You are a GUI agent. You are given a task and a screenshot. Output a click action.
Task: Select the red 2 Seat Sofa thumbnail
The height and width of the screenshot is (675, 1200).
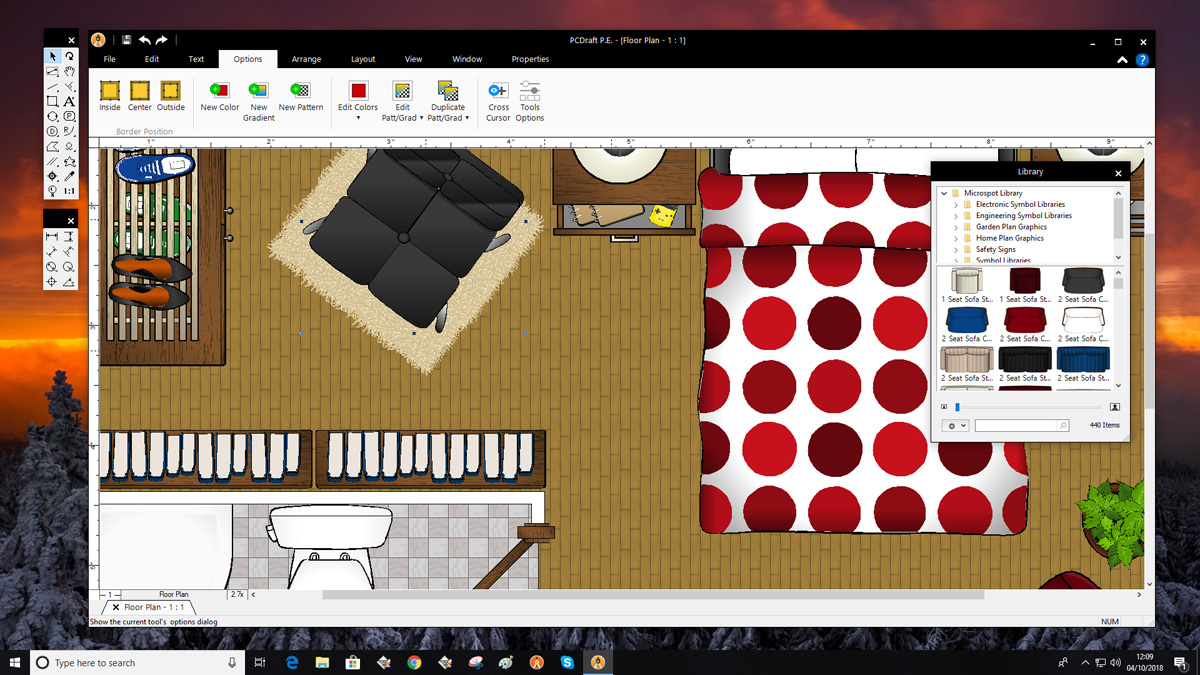1025,320
